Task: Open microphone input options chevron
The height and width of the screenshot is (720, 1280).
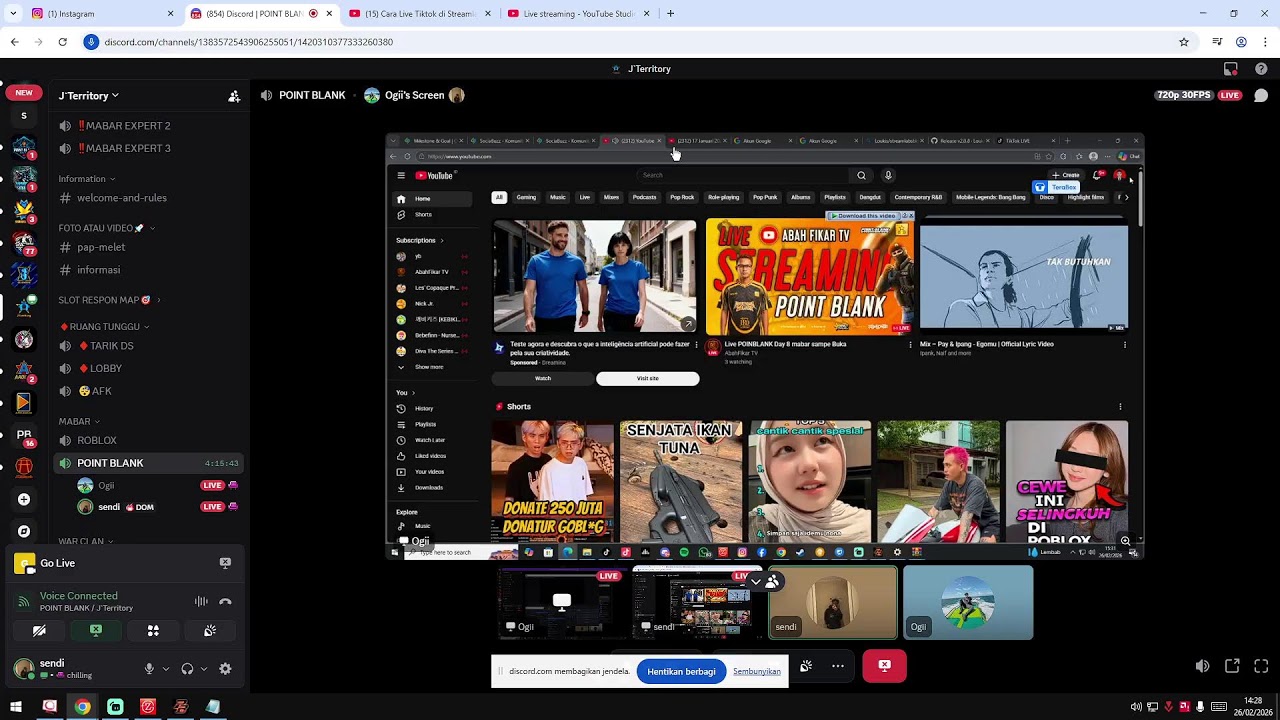Action: (166, 669)
